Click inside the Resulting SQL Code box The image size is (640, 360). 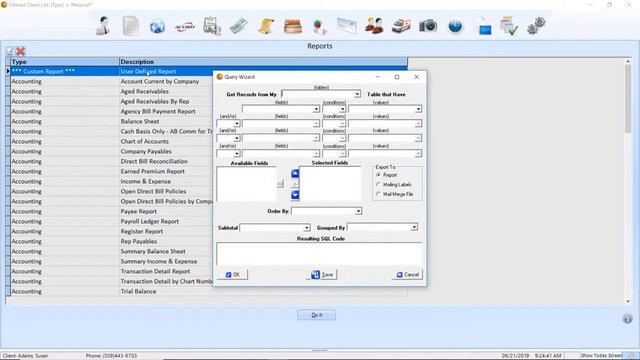[x=319, y=254]
